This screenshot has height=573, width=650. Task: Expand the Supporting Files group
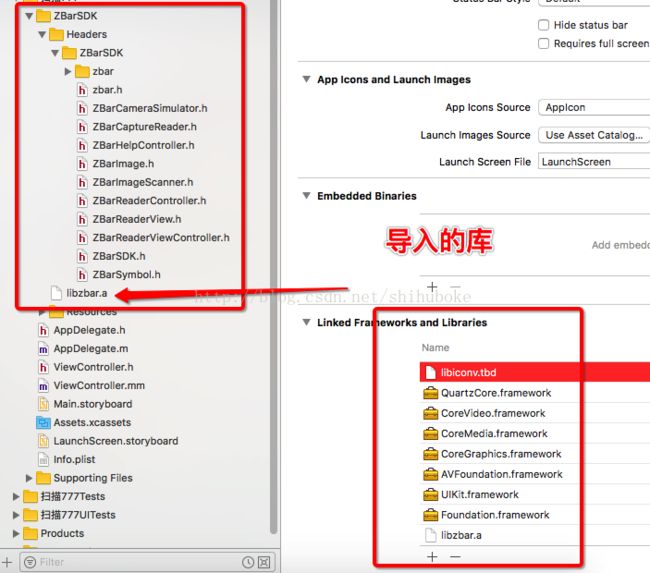point(29,478)
